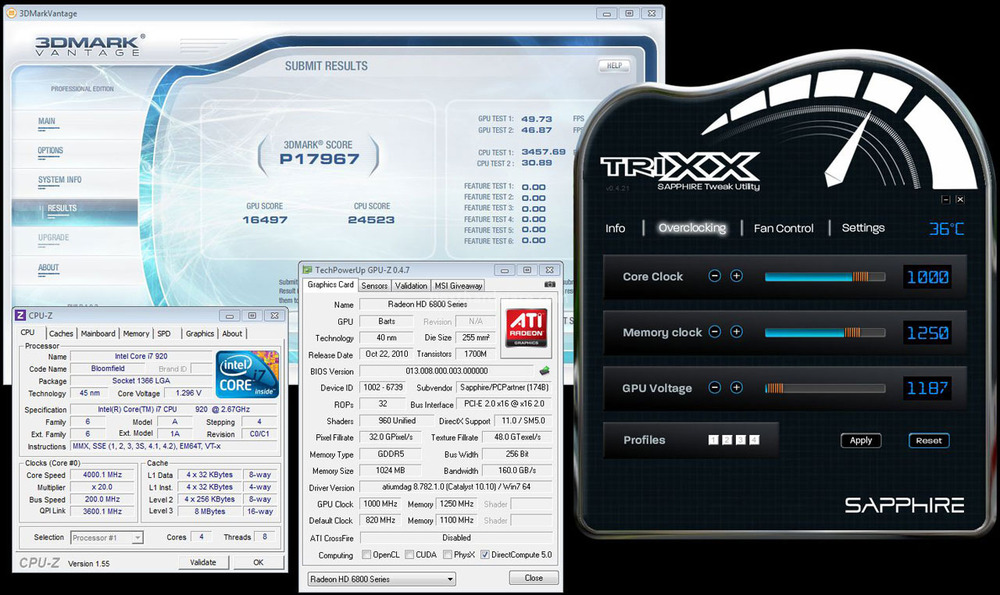Raise GPU Voltage using the plus button
The width and height of the screenshot is (1000, 595).
point(737,388)
